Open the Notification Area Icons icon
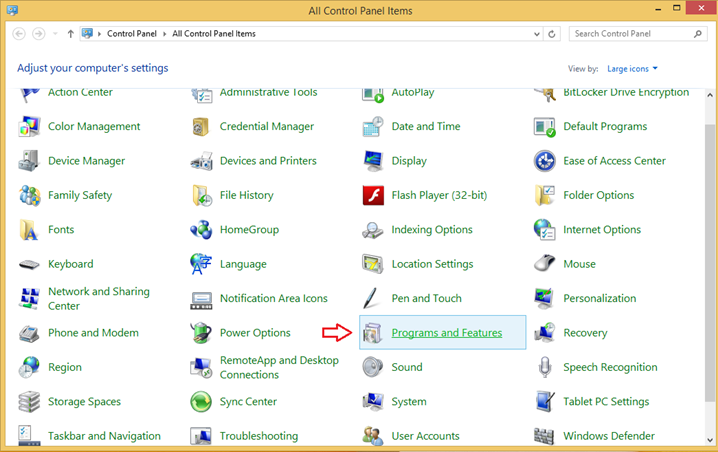This screenshot has height=452, width=718. [x=201, y=300]
